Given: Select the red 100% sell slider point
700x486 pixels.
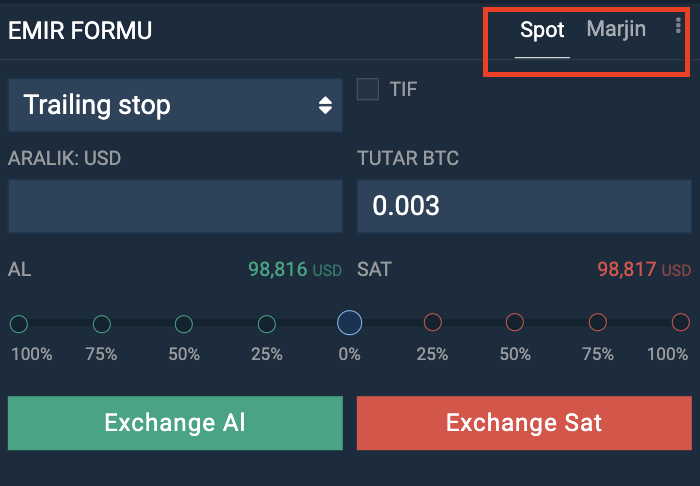Looking at the screenshot, I should point(681,322).
